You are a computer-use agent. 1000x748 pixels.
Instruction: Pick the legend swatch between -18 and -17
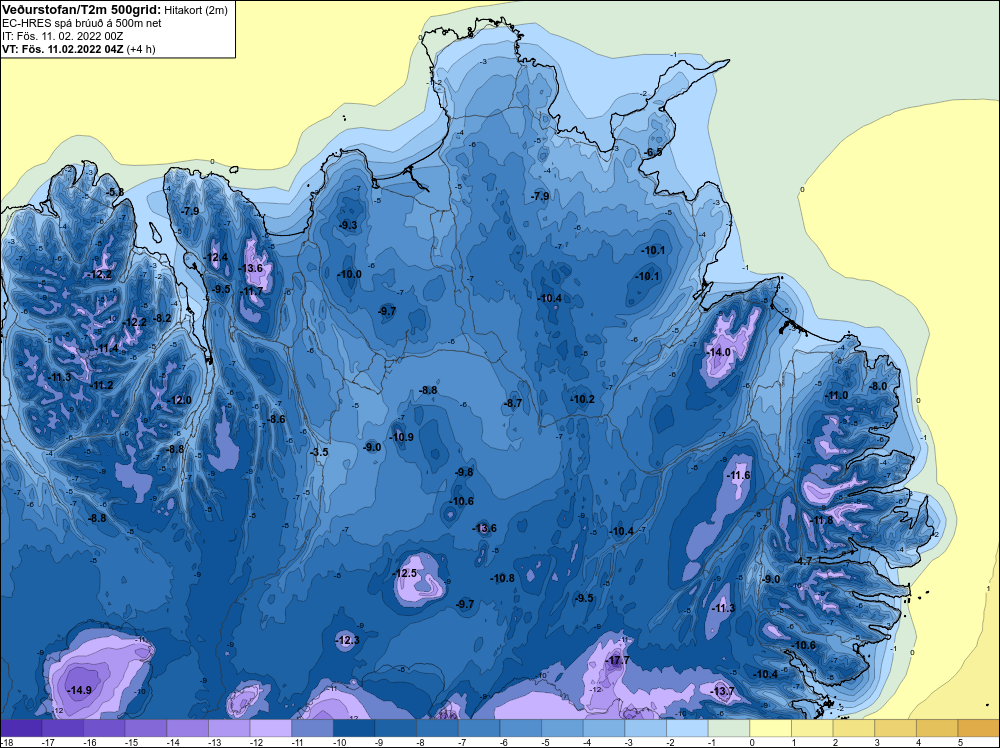pos(21,728)
